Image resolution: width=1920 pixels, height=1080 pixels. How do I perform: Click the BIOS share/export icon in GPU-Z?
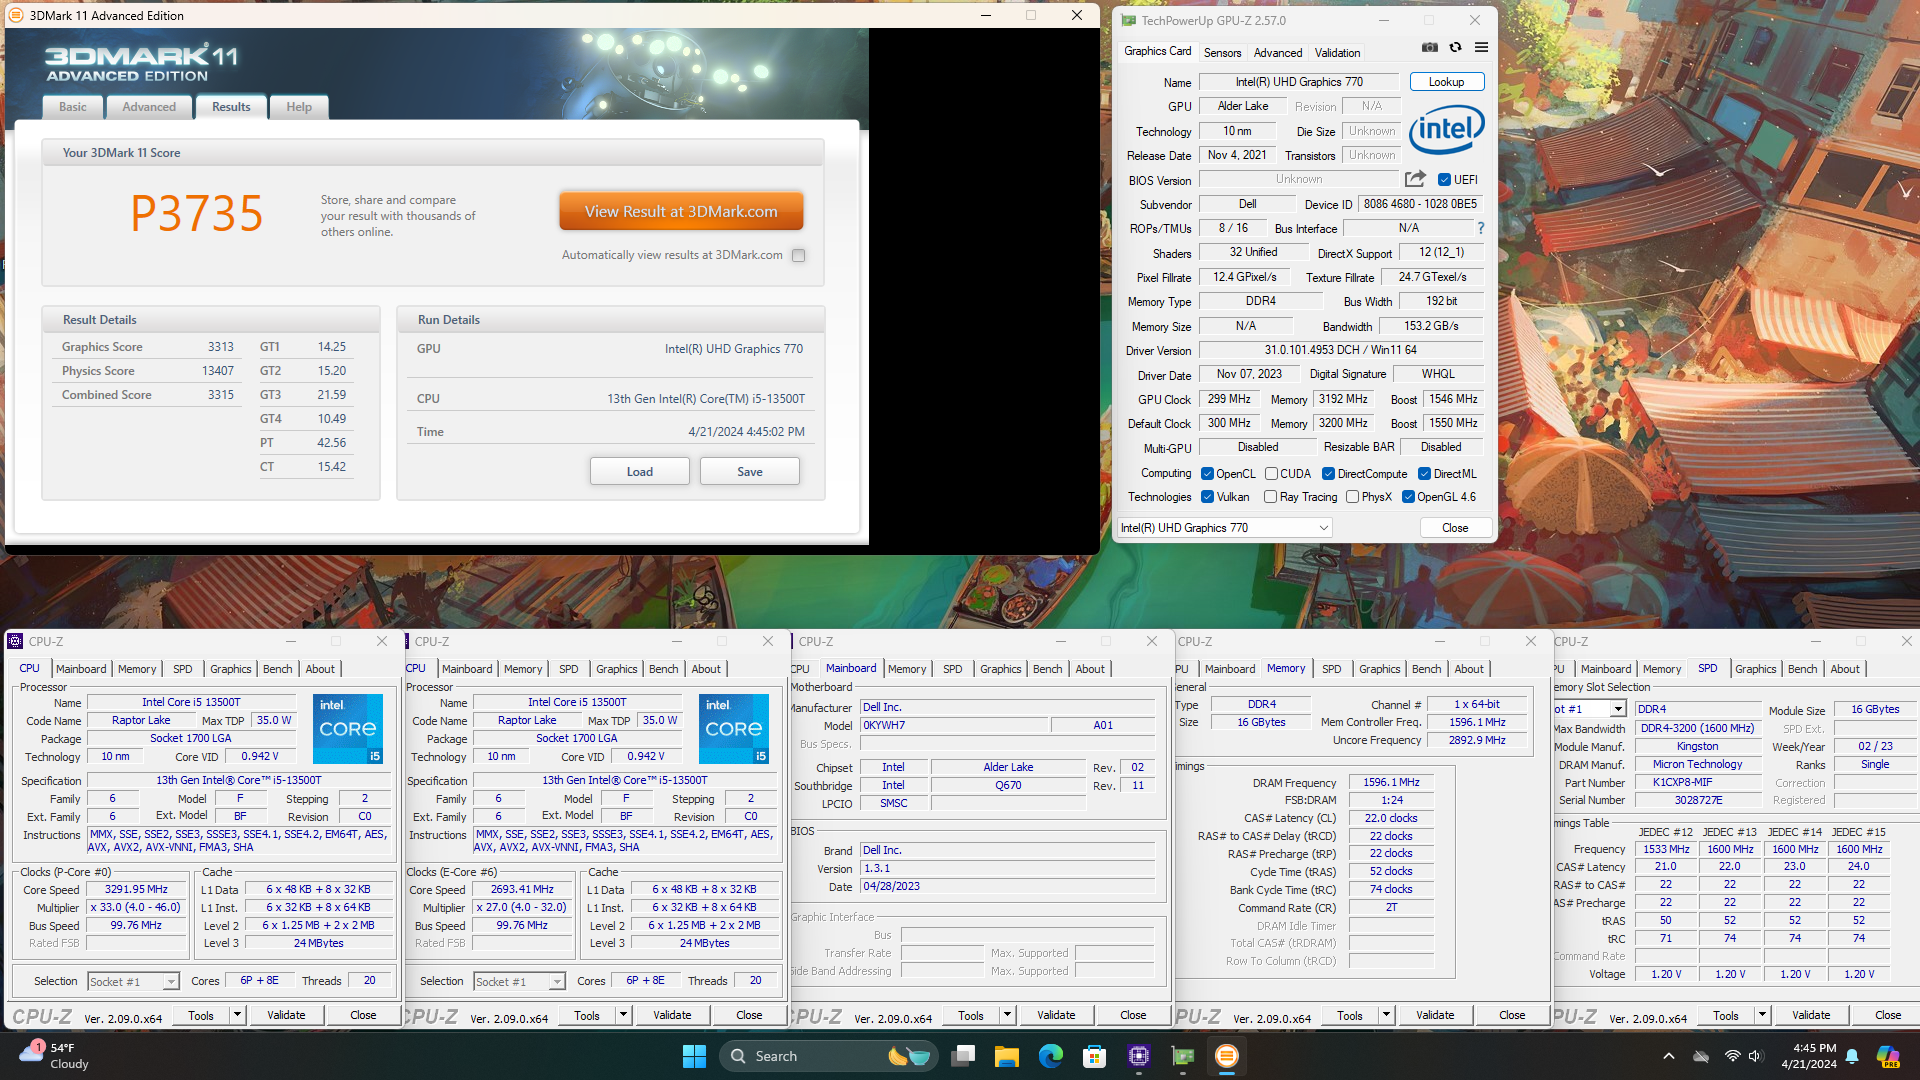1415,179
